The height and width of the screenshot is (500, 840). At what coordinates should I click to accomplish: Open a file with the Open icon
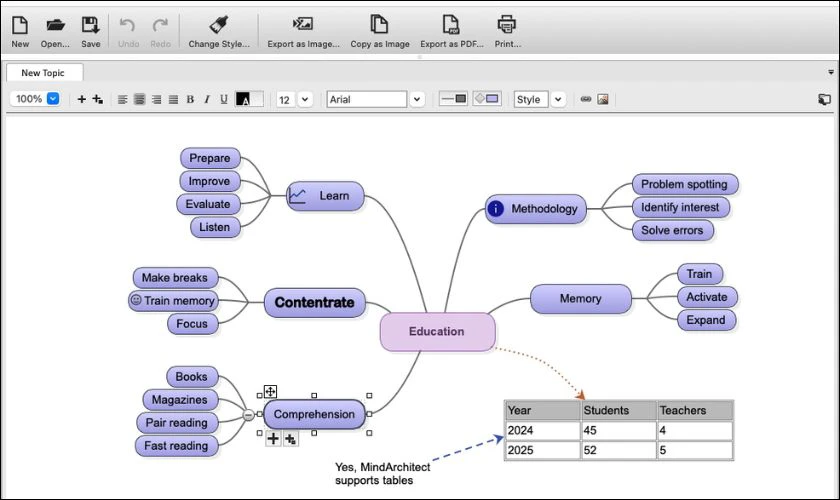point(55,25)
